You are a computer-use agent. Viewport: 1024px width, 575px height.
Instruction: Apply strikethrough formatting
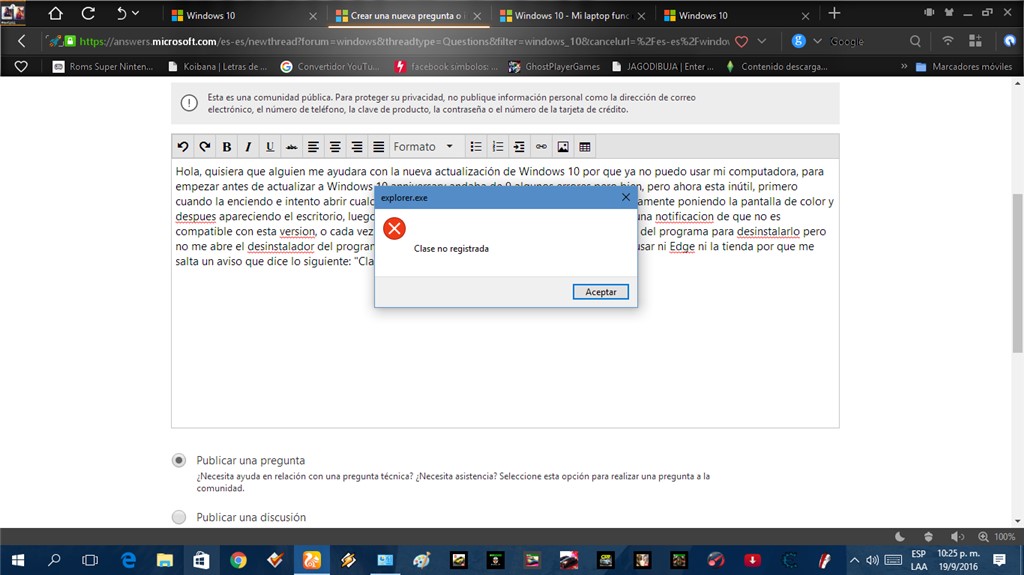point(291,147)
